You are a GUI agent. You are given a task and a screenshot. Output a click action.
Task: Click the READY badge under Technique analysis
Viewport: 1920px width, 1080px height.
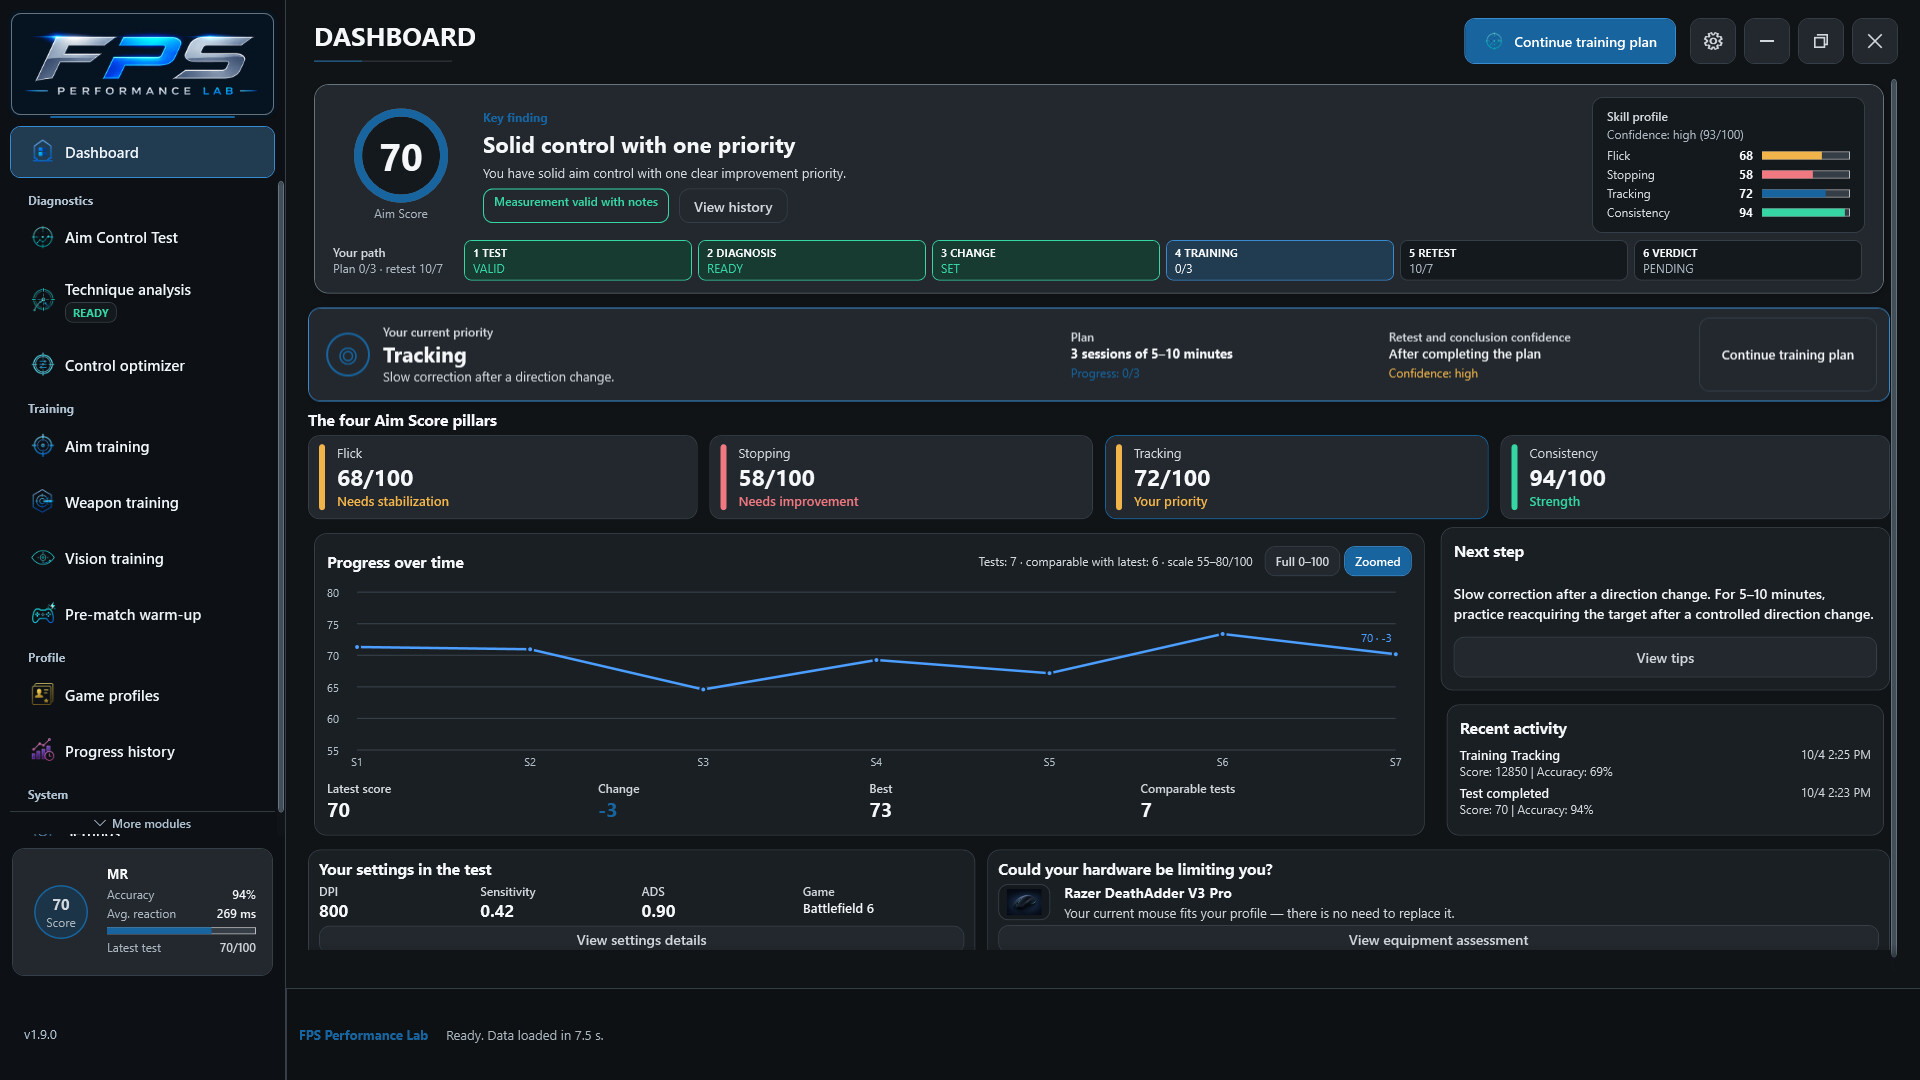pyautogui.click(x=90, y=313)
